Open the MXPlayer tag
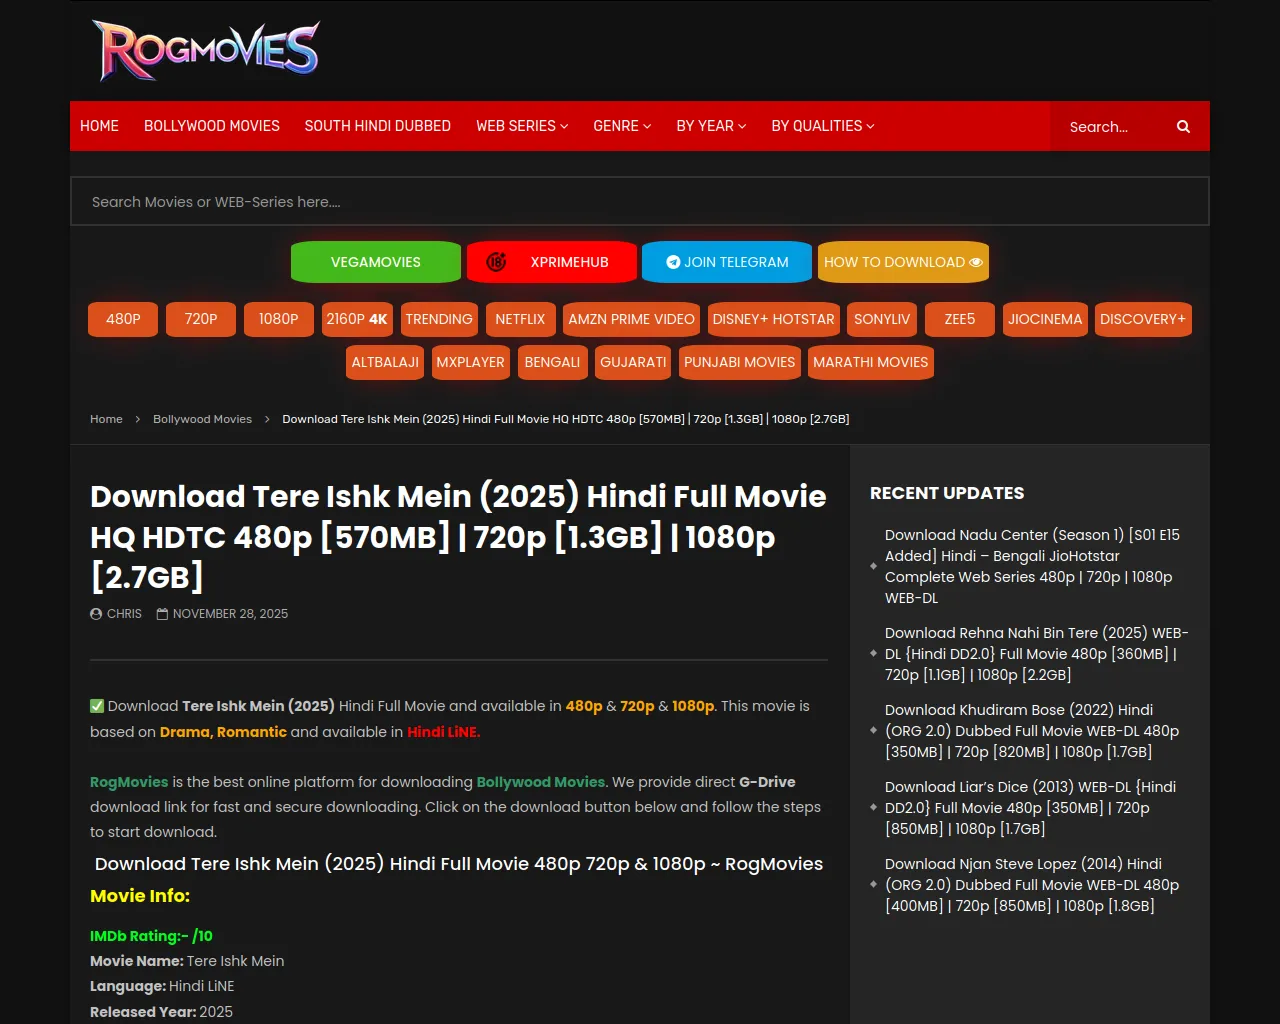This screenshot has height=1024, width=1280. point(470,362)
